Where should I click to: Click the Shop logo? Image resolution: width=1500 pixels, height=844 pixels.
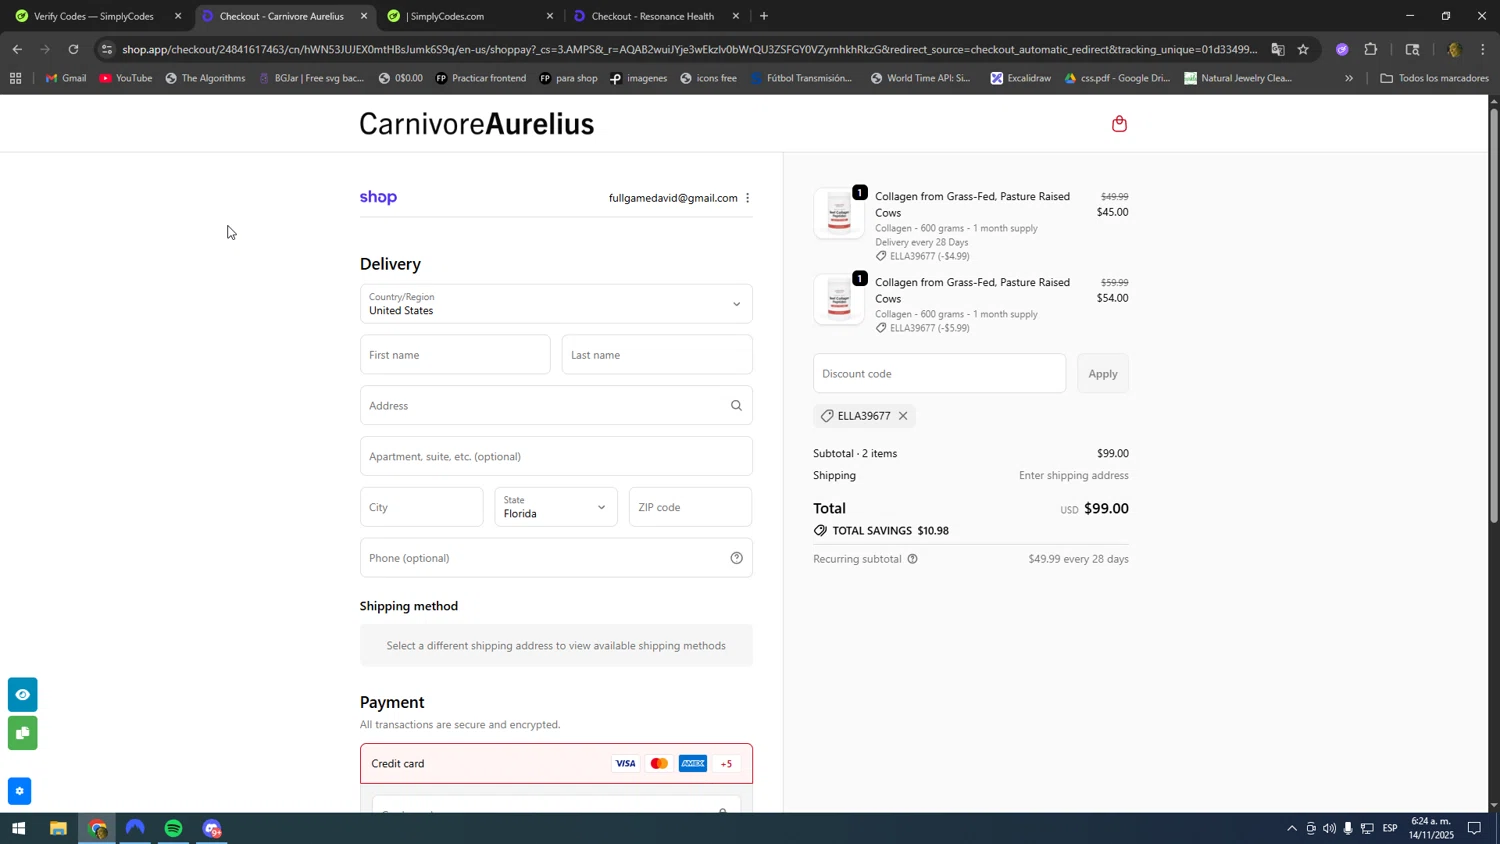(x=378, y=198)
